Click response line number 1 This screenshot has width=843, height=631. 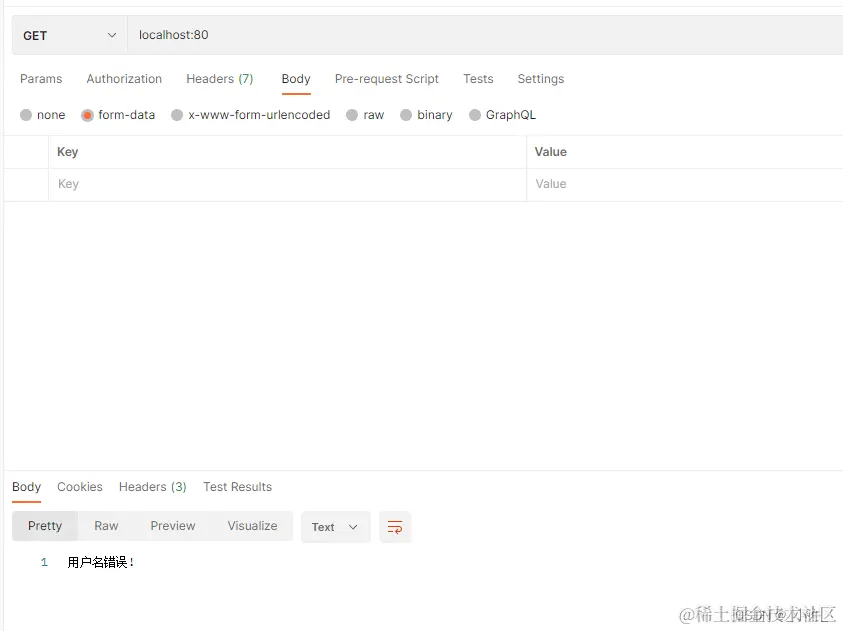pyautogui.click(x=44, y=563)
